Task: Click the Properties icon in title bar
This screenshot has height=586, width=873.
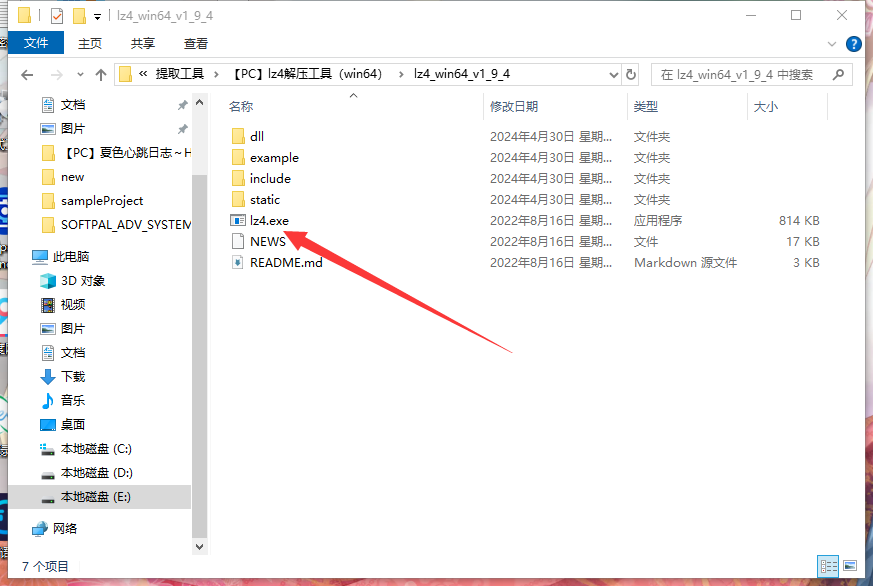Action: pos(57,16)
